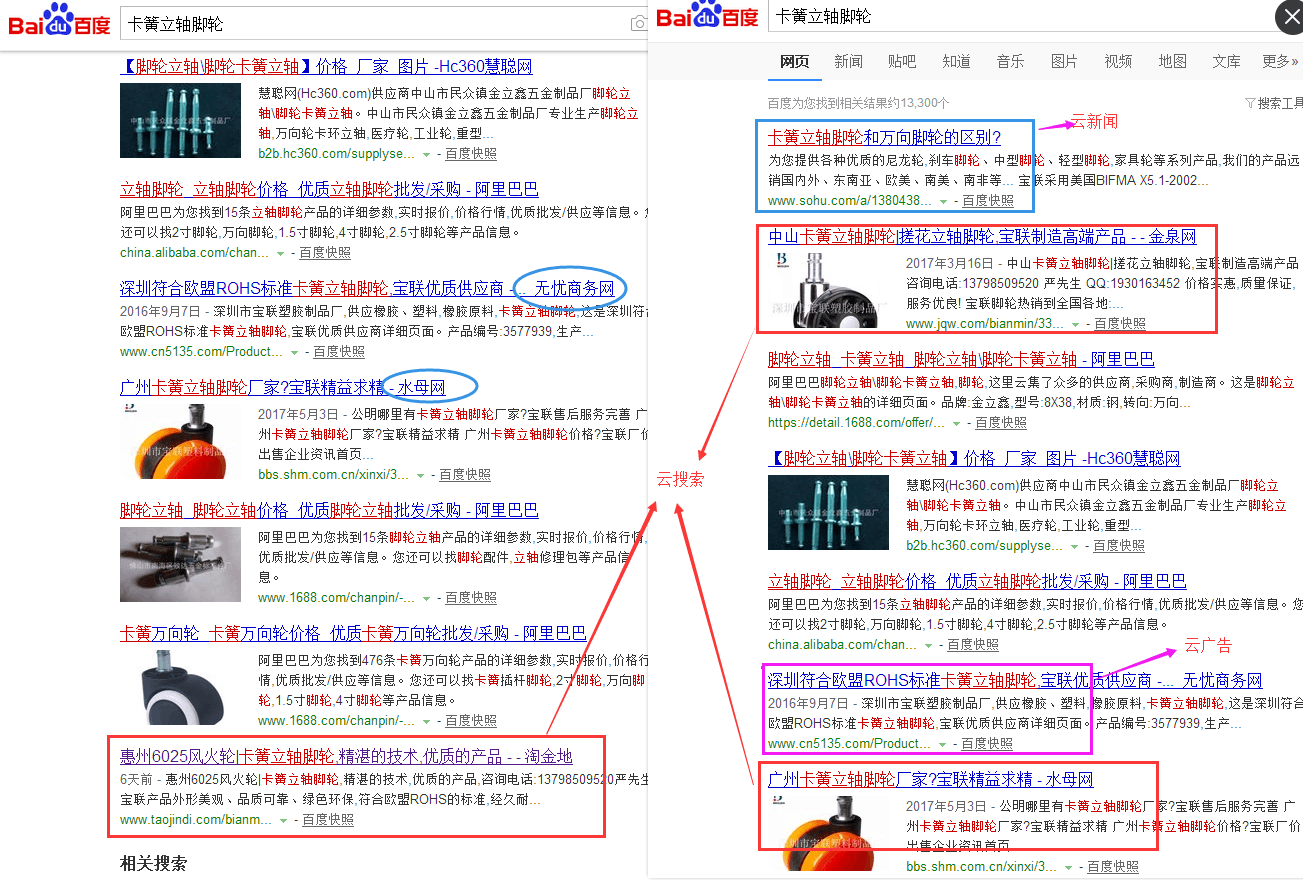Screen dimensions: 1303x880
Task: Open Hc360慧聪网 result title in left pane
Action: pyautogui.click(x=326, y=67)
